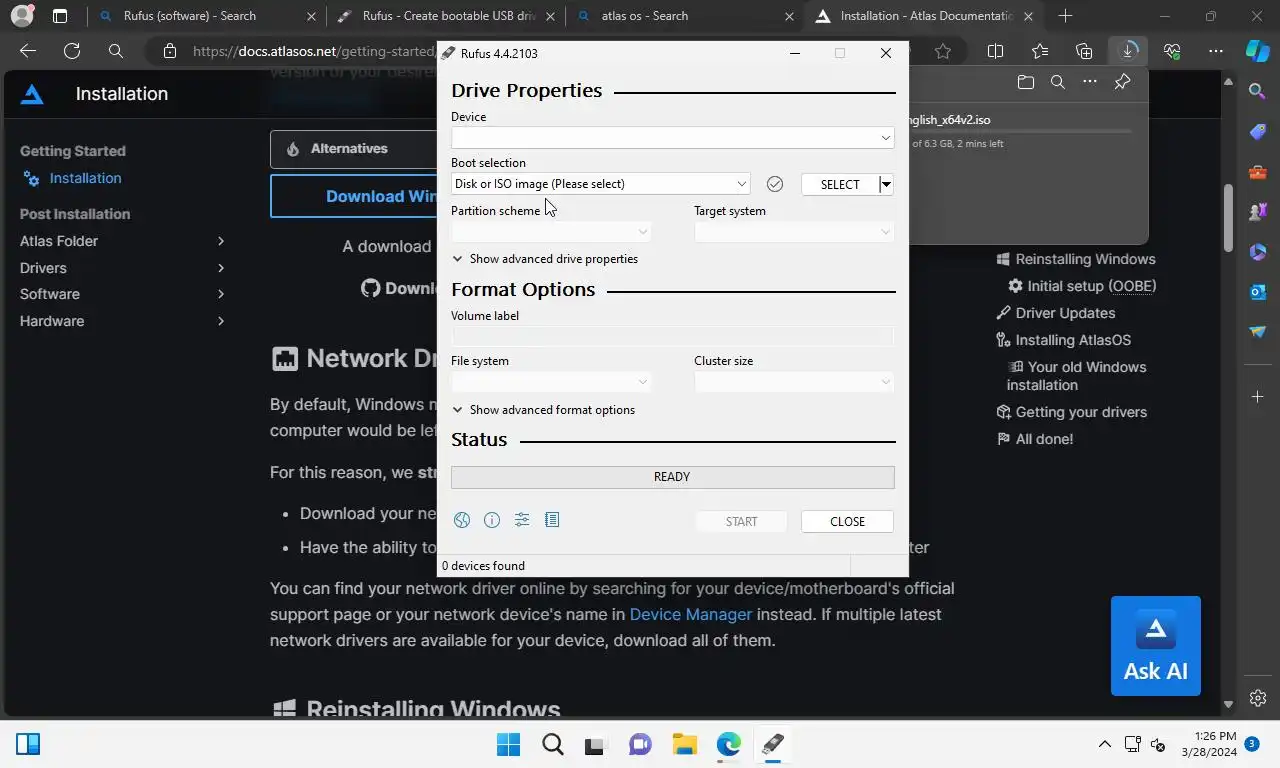This screenshot has width=1280, height=768.
Task: Go back in Edge browser
Action: pyautogui.click(x=28, y=51)
